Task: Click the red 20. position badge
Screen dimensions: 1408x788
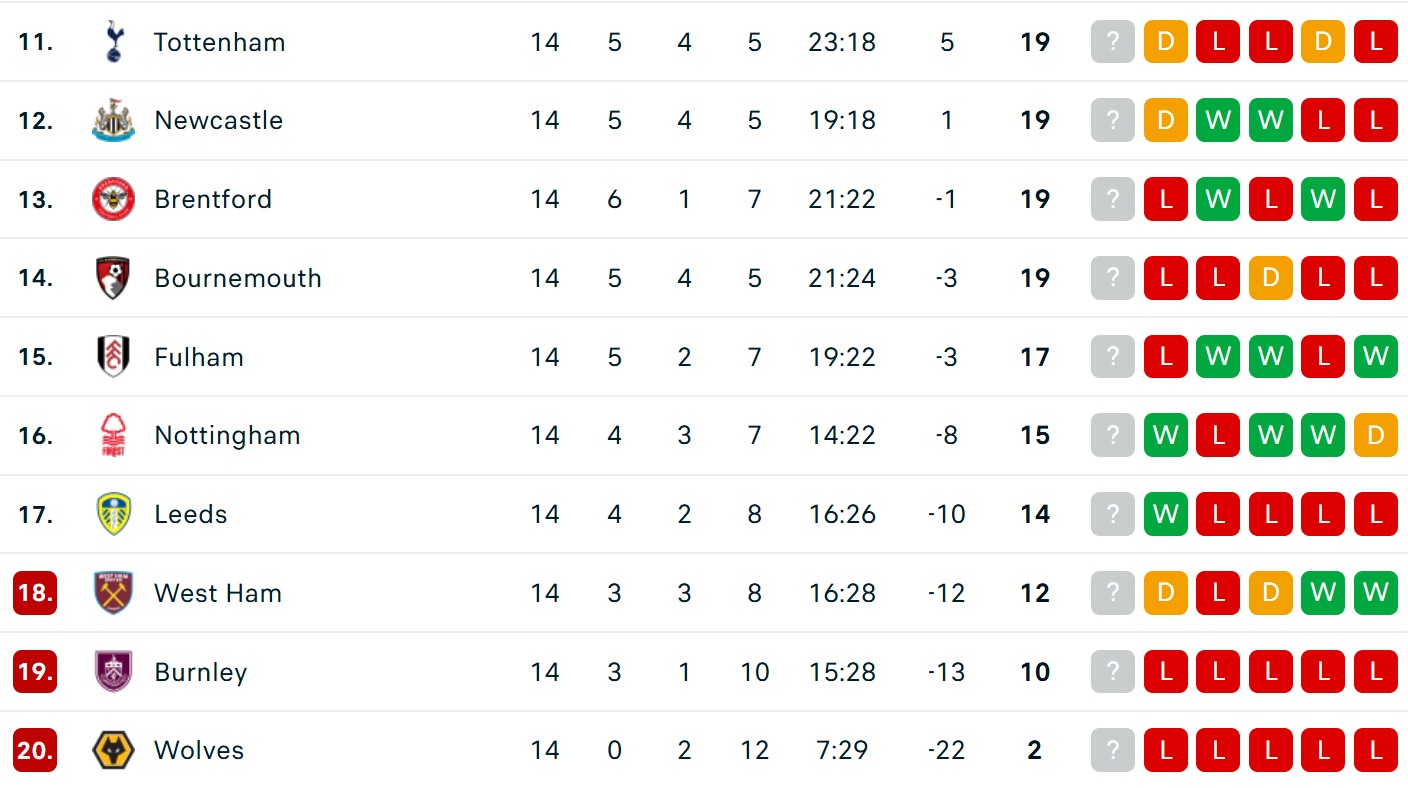Action: click(35, 750)
